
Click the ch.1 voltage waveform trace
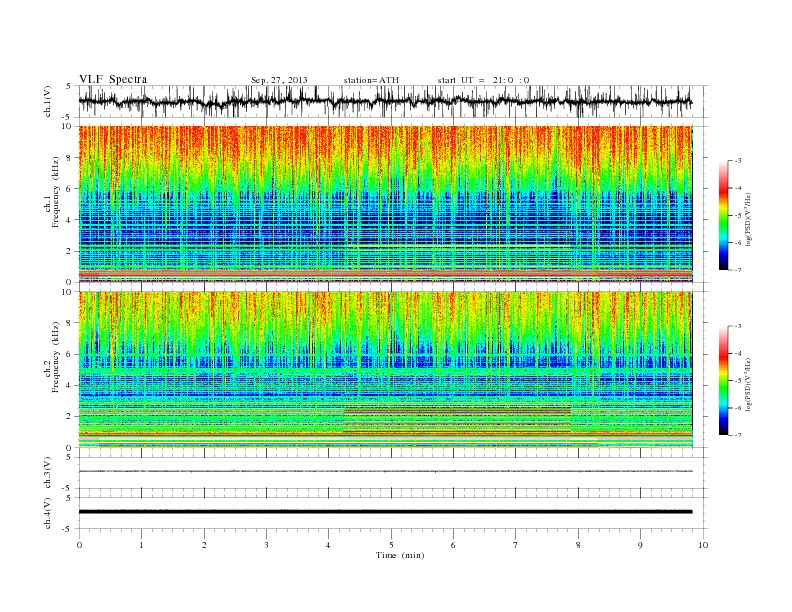385,101
